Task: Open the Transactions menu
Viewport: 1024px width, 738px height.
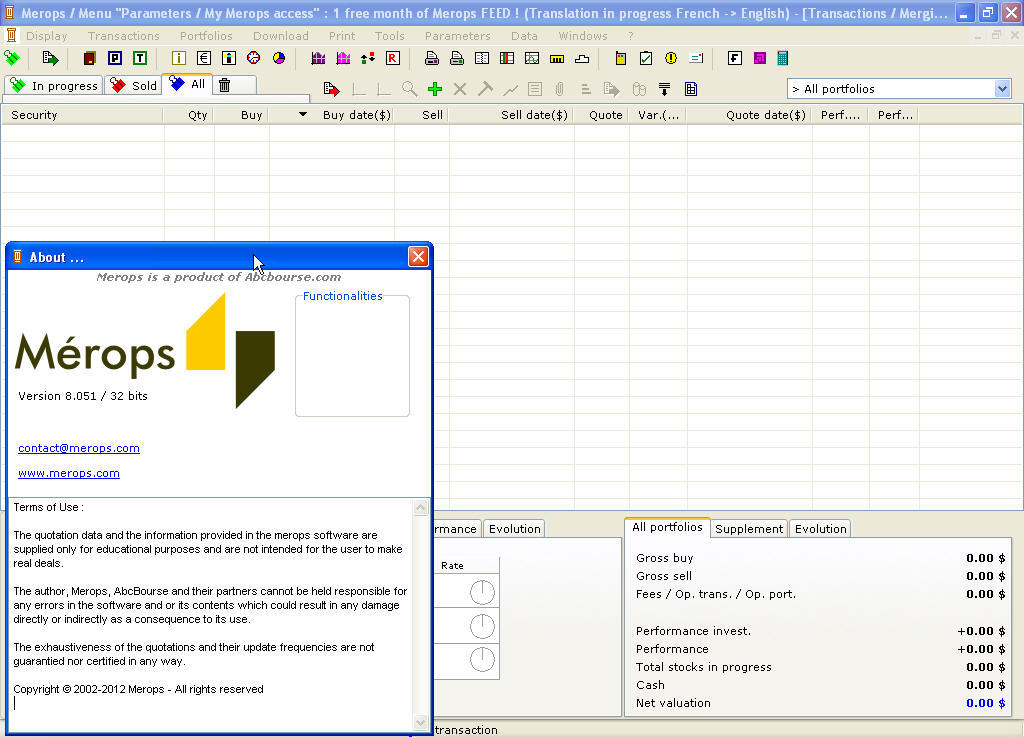Action: (x=123, y=36)
